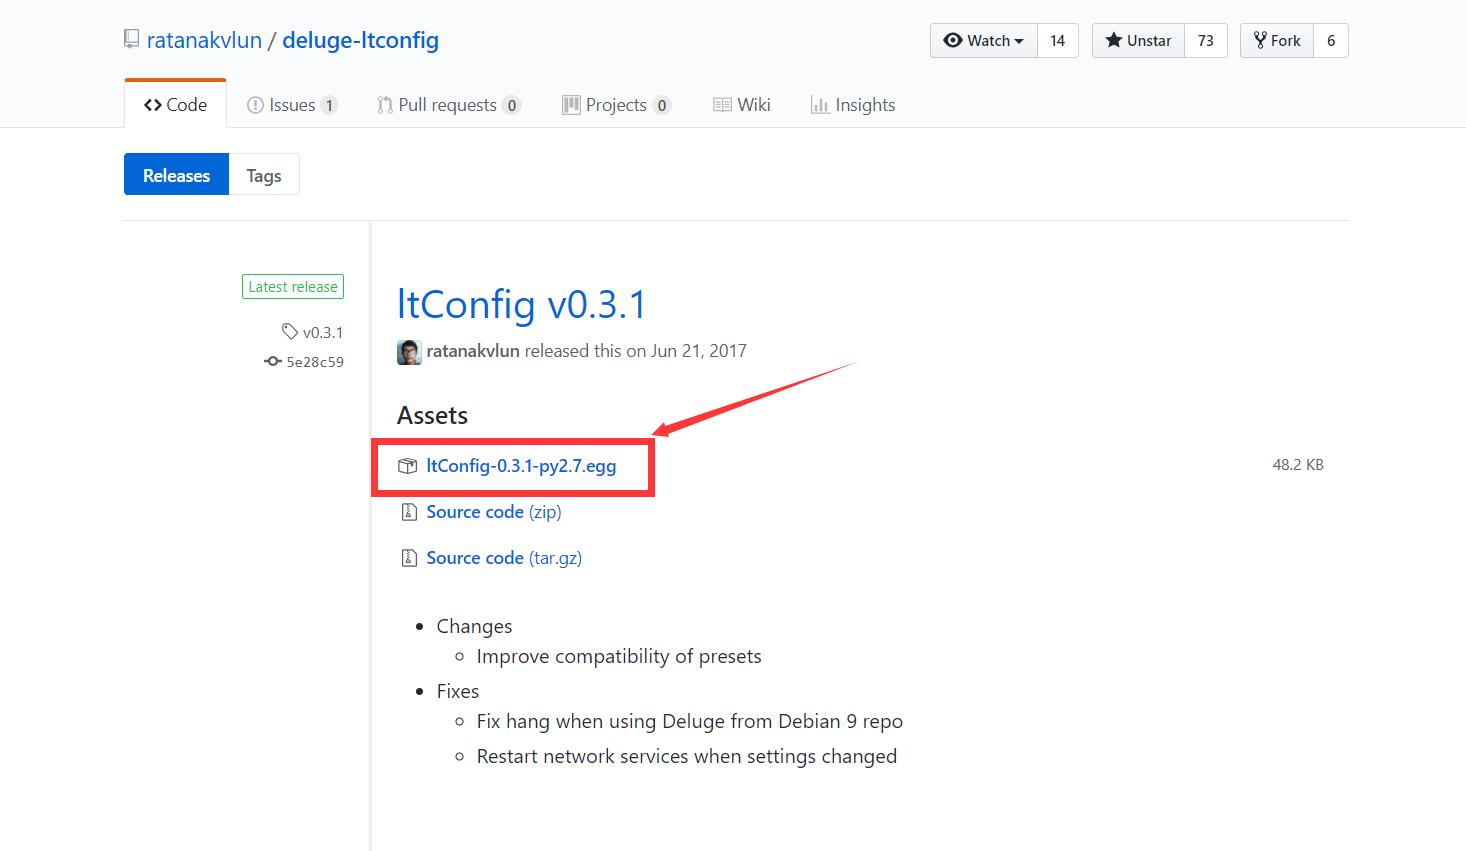
Task: Click the Code brackets icon
Action: click(153, 105)
